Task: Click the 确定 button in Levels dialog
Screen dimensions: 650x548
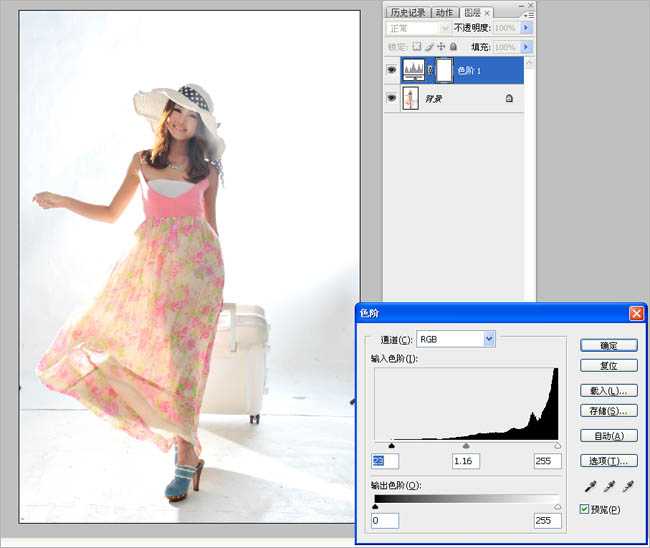Action: coord(608,345)
